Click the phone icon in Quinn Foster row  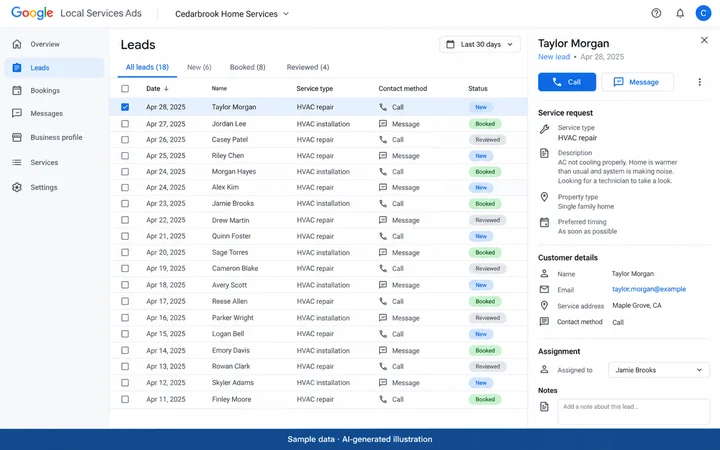point(383,236)
